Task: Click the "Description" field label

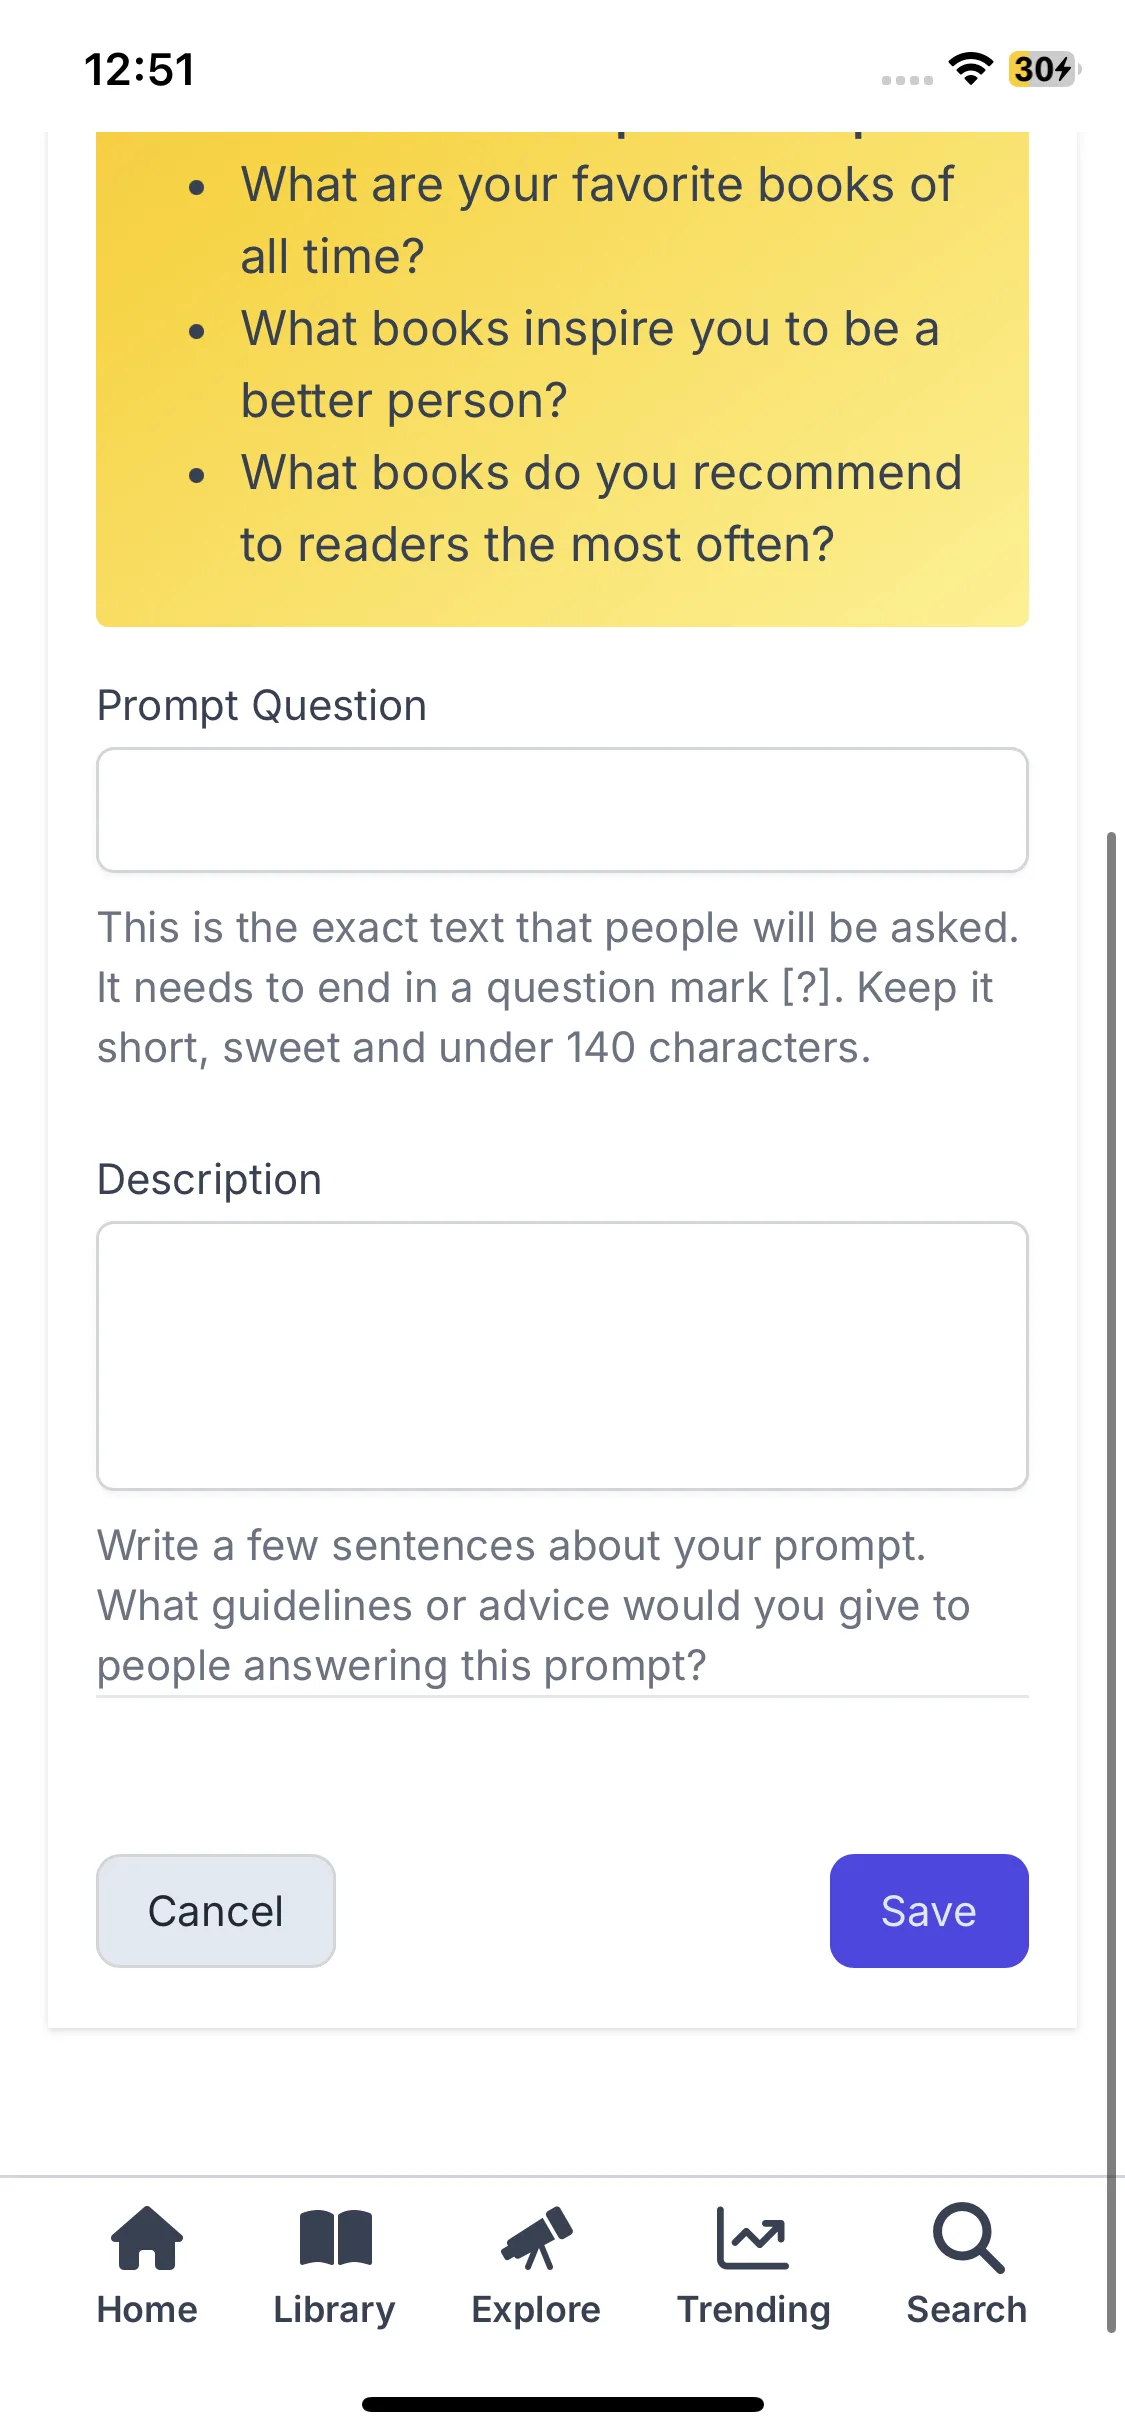Action: (x=209, y=1180)
